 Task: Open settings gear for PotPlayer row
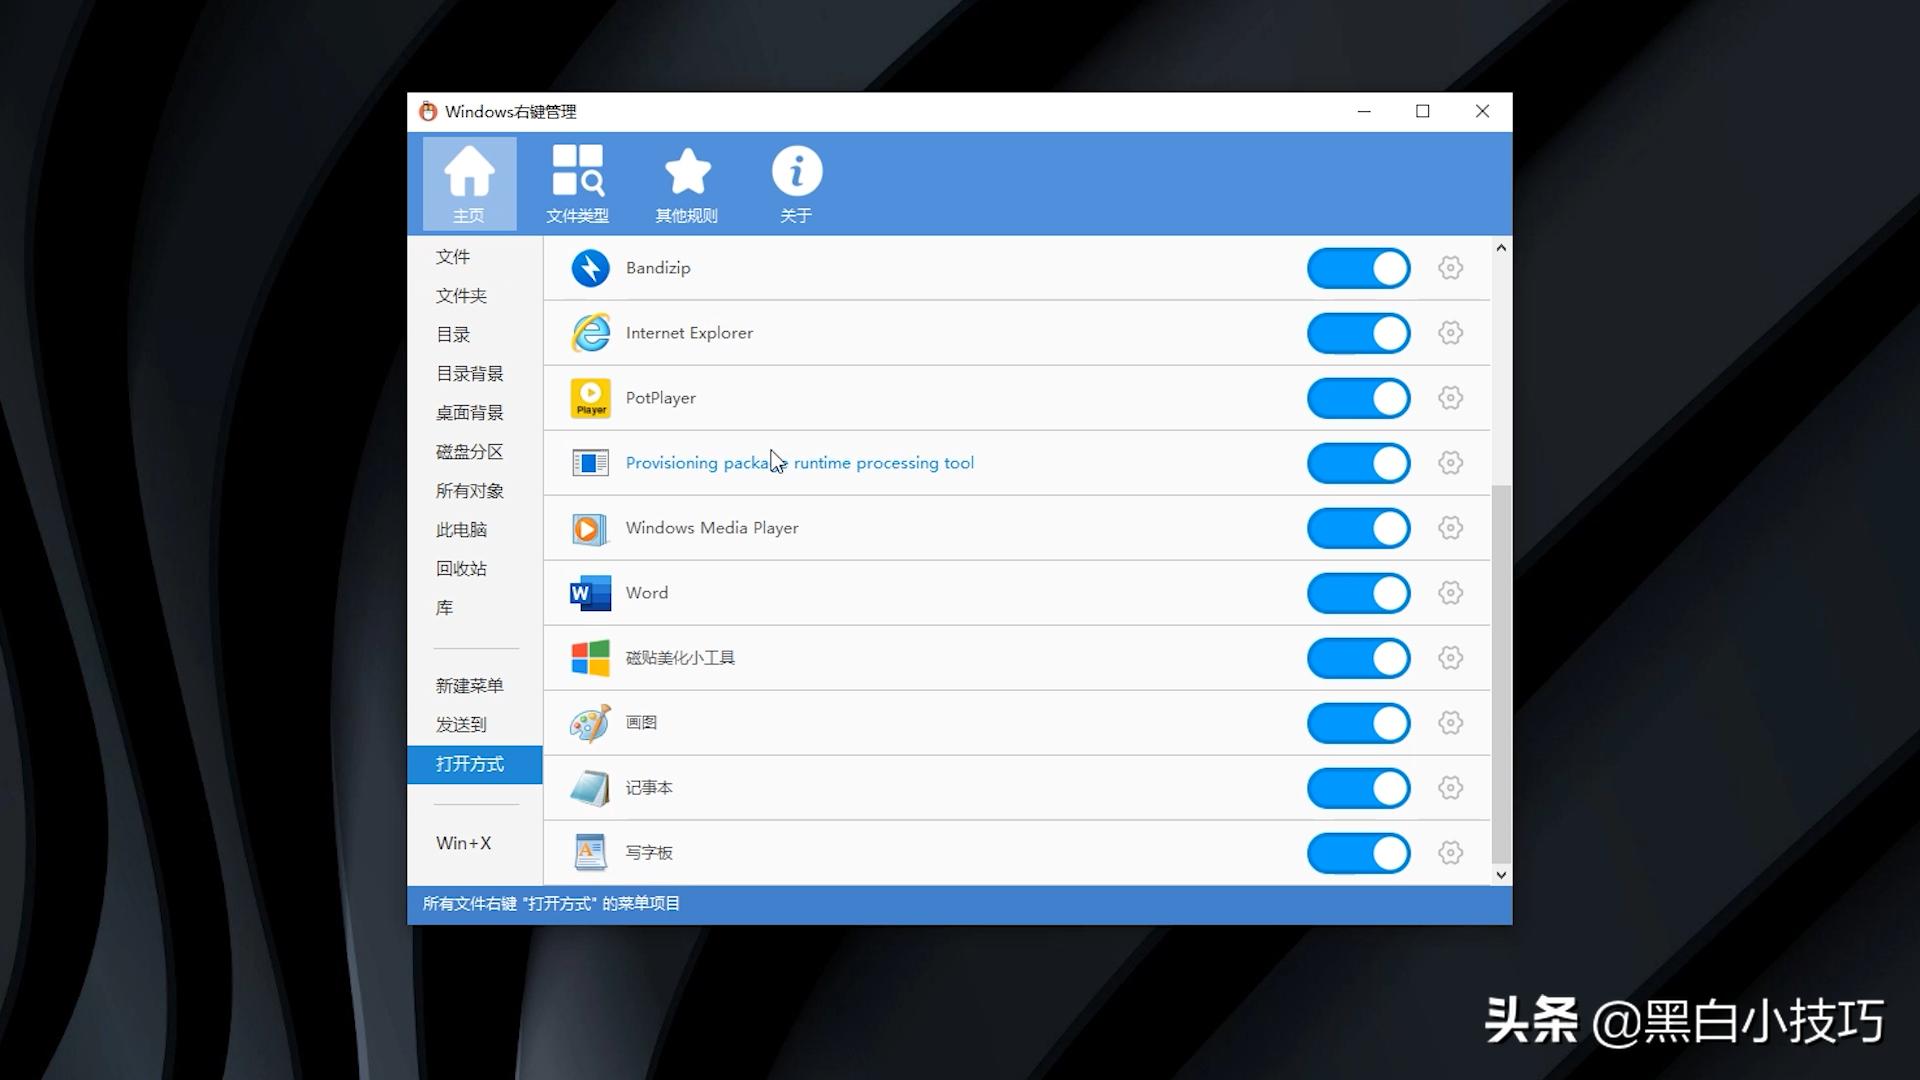click(1450, 398)
